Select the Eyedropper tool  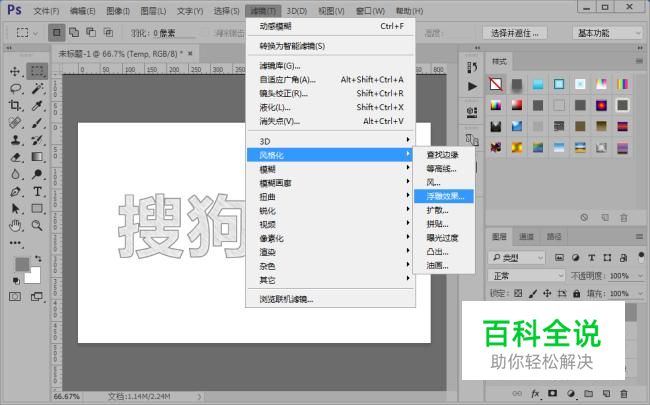(x=37, y=106)
